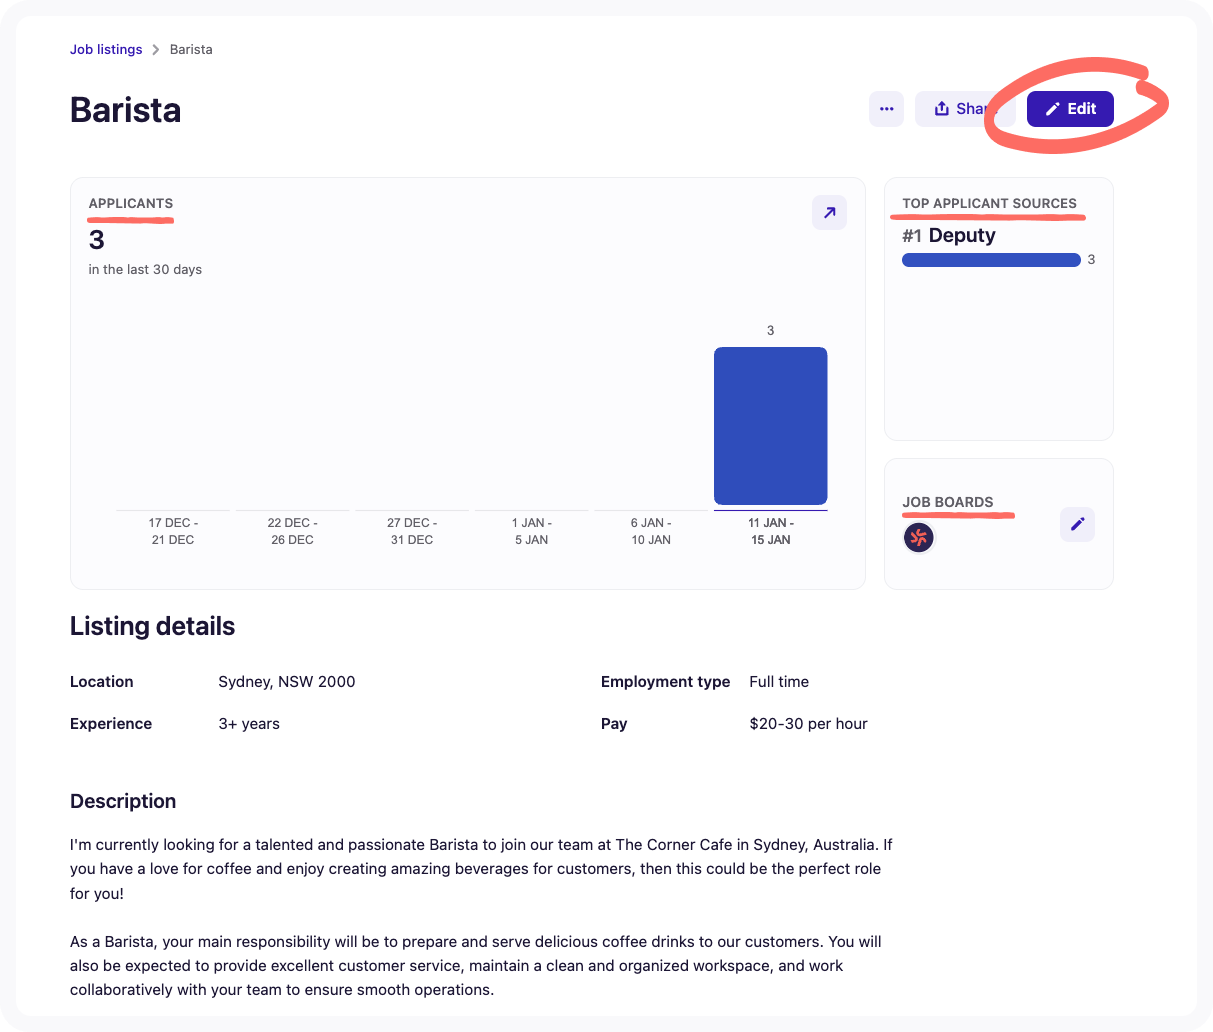Open the more options ellipsis menu
Image resolution: width=1213 pixels, height=1032 pixels.
pyautogui.click(x=886, y=108)
